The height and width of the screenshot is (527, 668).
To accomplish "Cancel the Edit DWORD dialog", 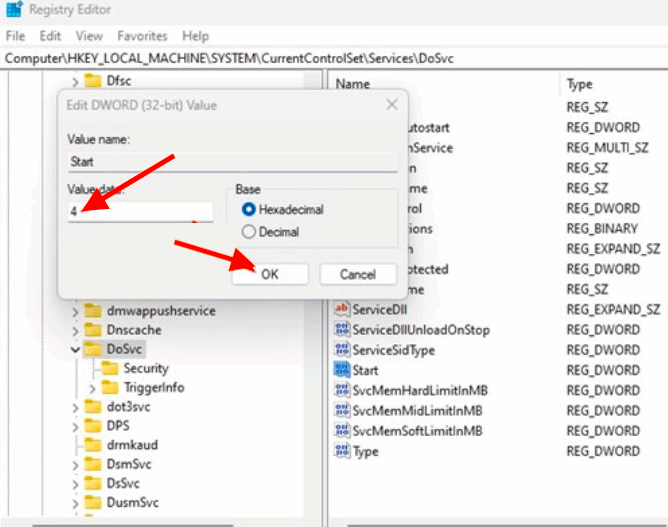I will [357, 274].
